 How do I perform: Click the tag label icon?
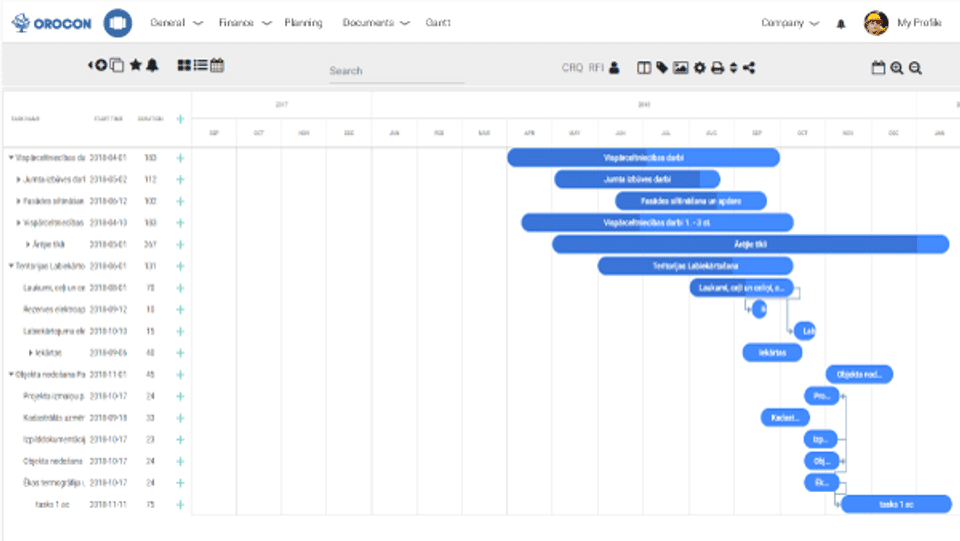662,67
